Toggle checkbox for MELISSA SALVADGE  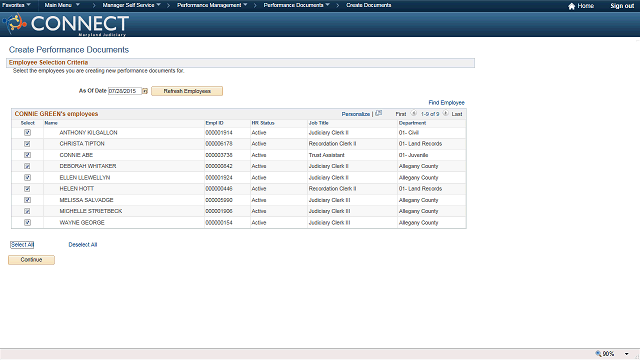[x=27, y=200]
